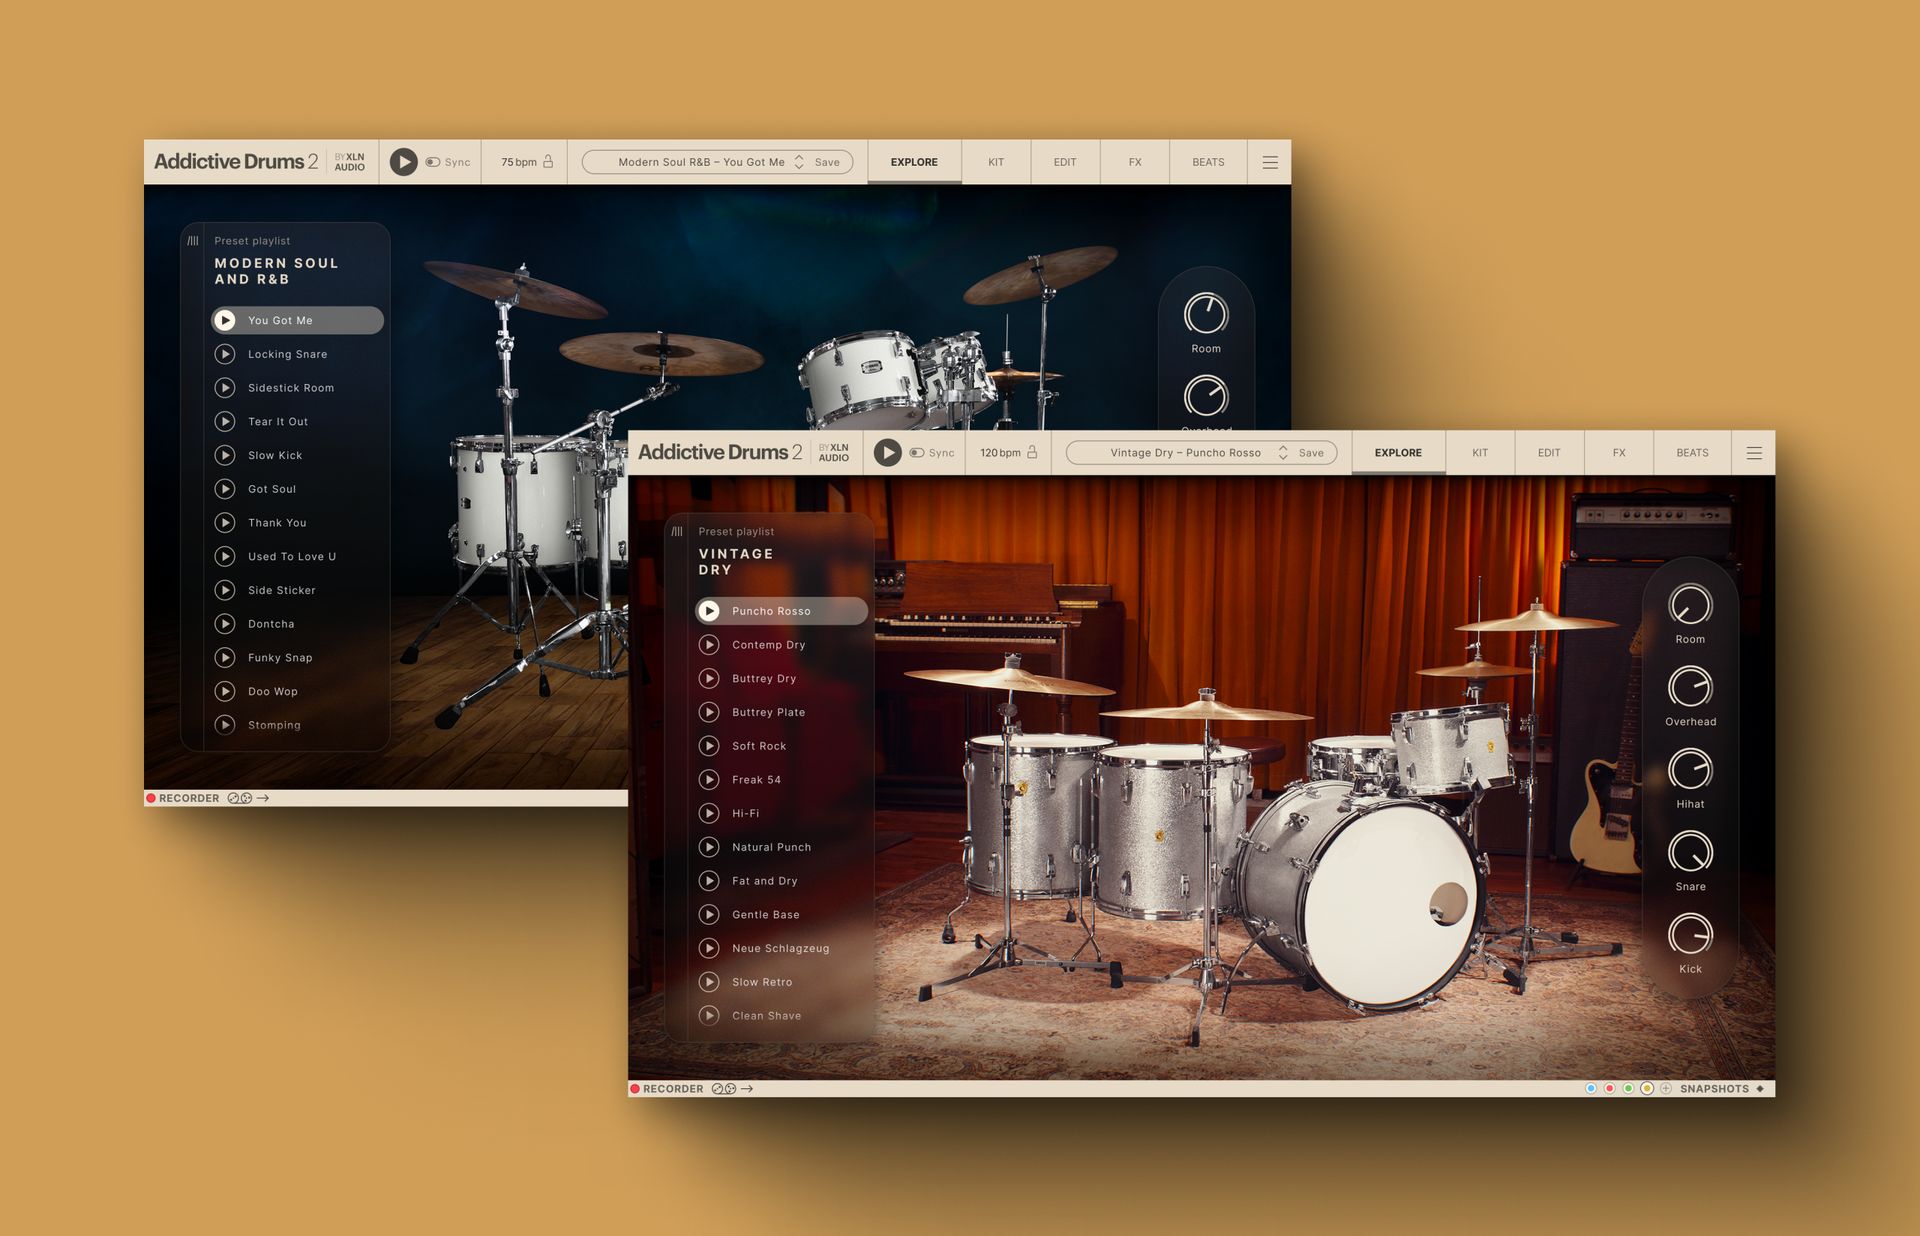Select the EXPLORE tab in front window

1398,453
